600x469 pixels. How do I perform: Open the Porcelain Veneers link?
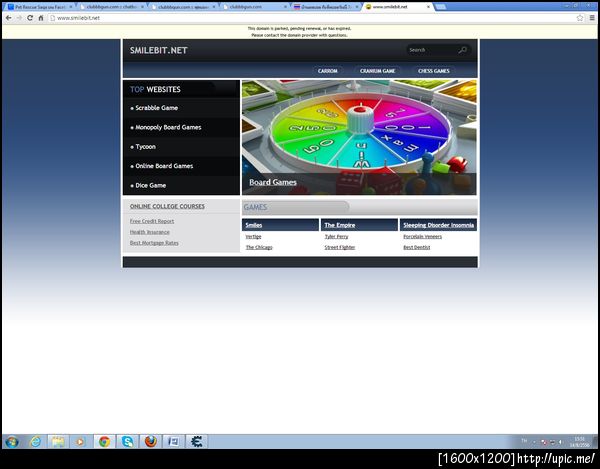click(x=422, y=237)
